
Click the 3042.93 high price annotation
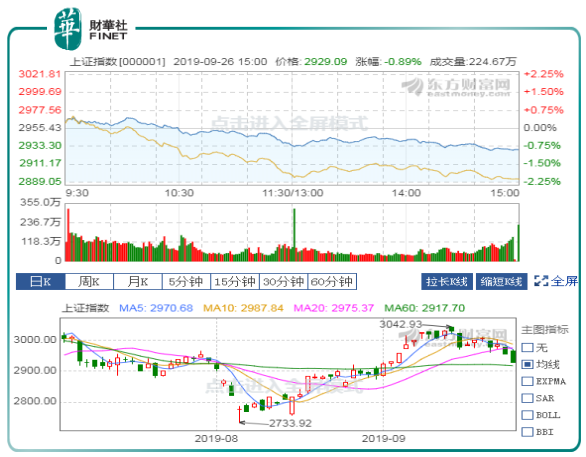point(401,324)
